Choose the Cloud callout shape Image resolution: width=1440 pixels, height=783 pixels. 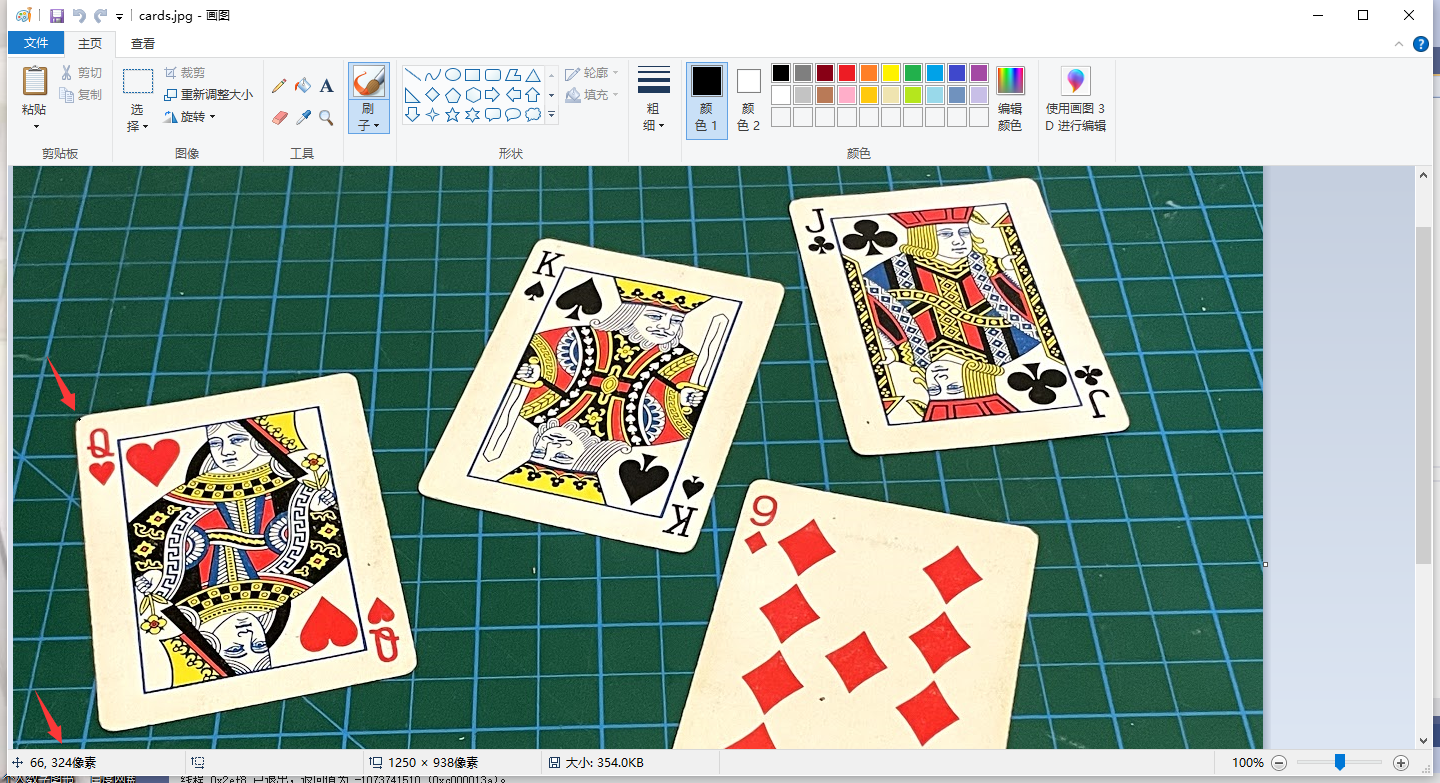533,115
